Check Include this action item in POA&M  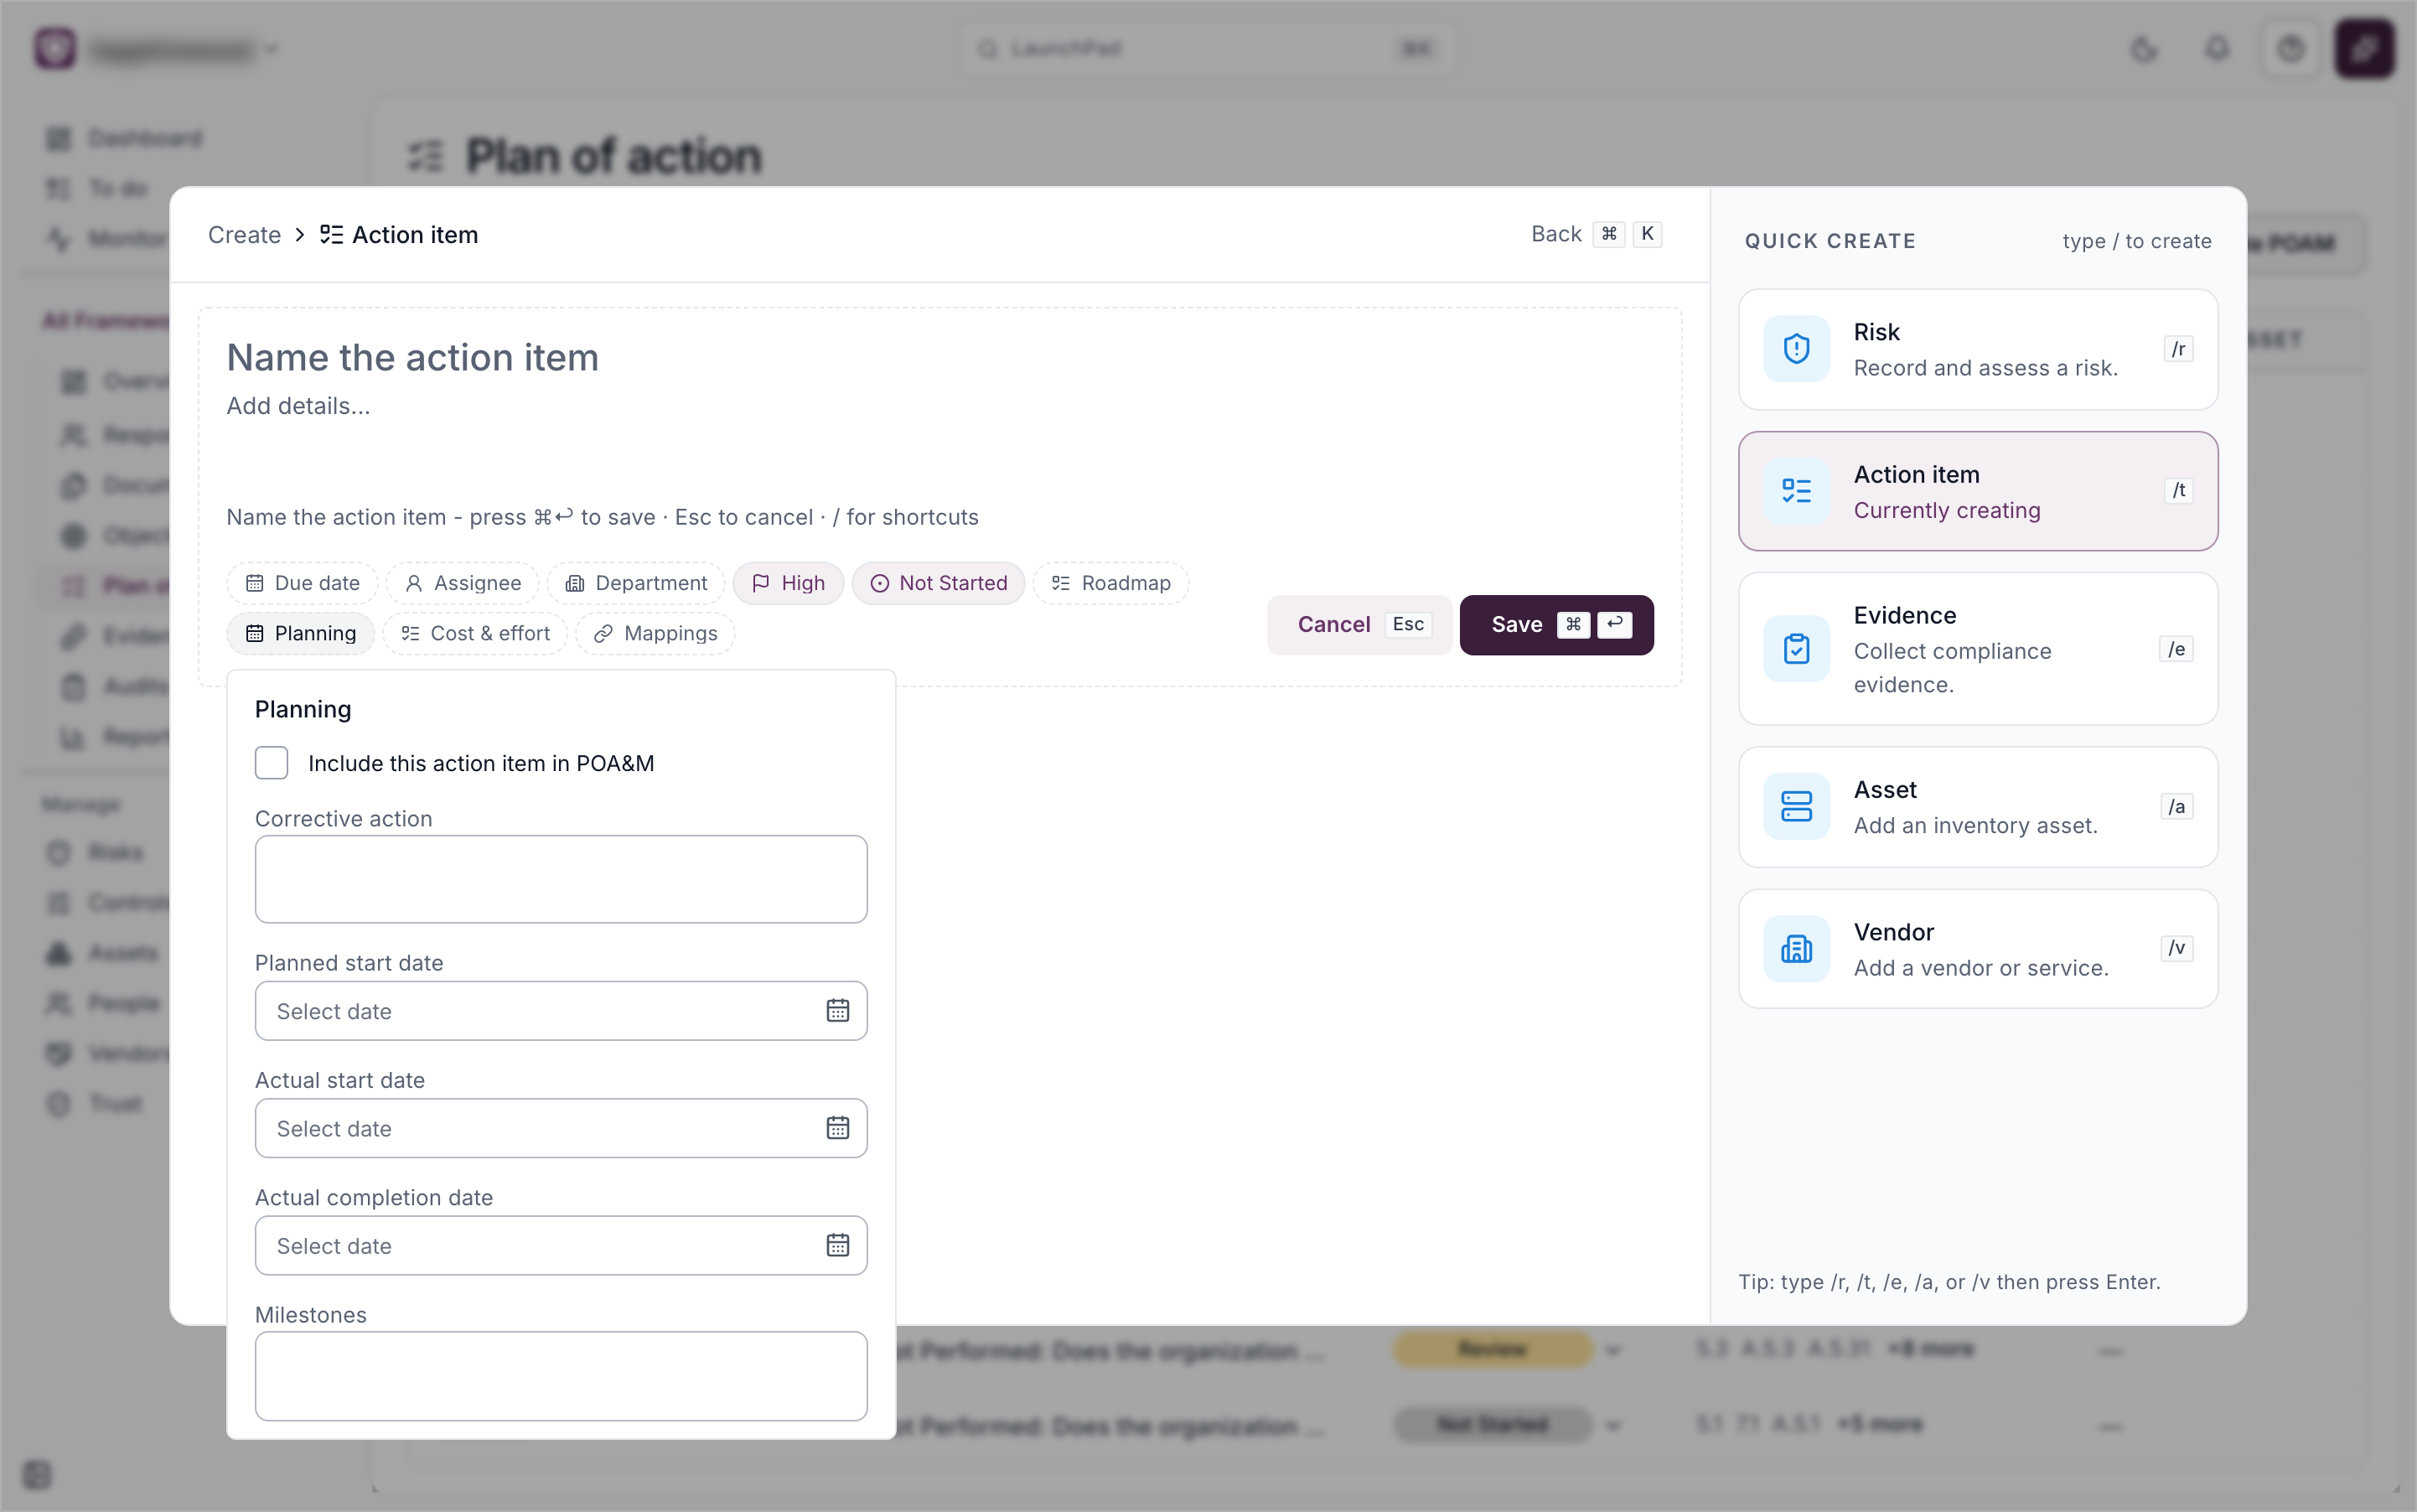tap(271, 763)
